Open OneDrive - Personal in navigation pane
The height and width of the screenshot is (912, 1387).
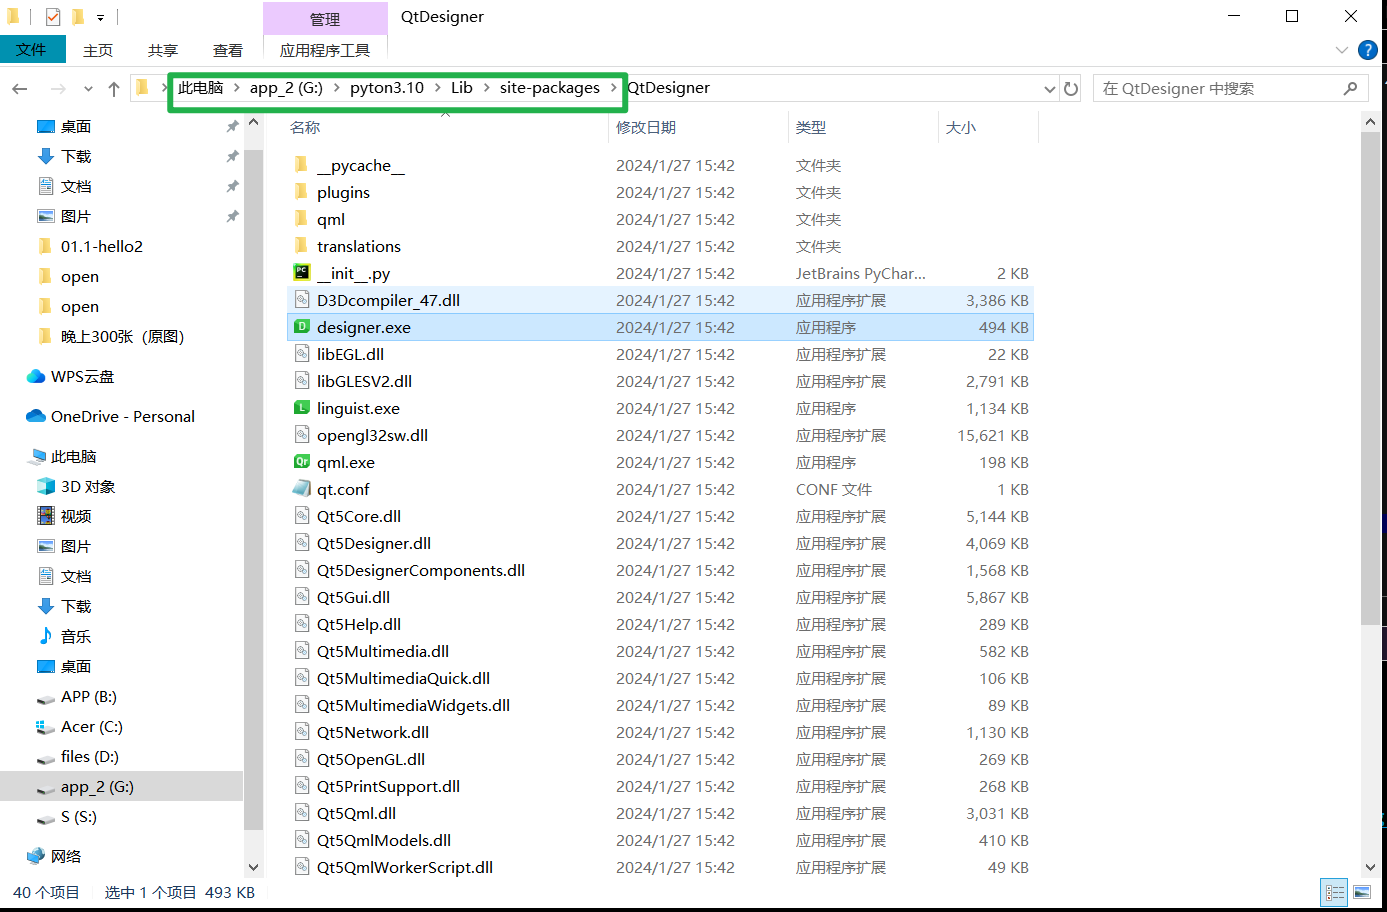122,416
